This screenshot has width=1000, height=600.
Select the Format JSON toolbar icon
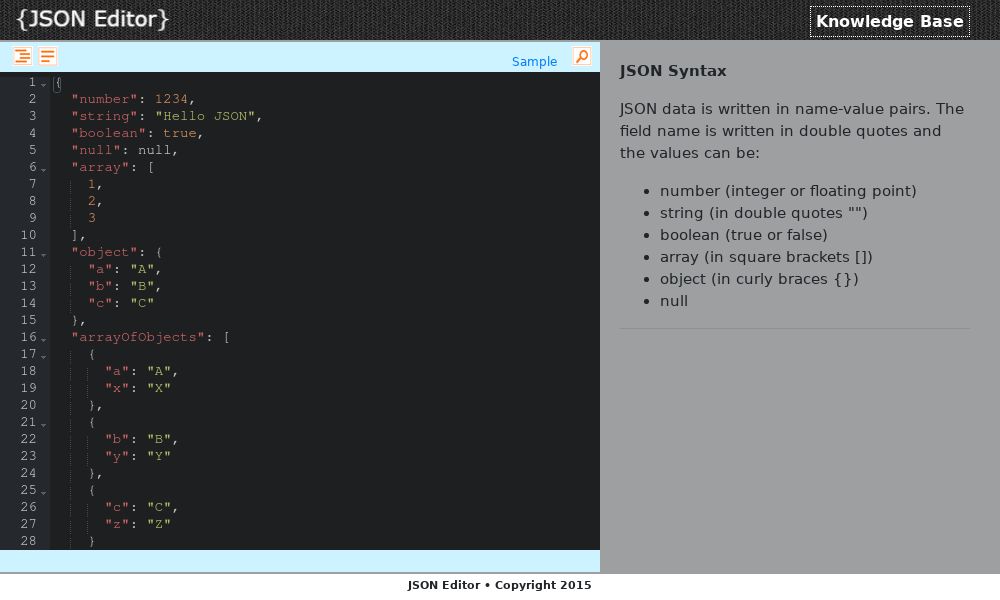pos(23,56)
